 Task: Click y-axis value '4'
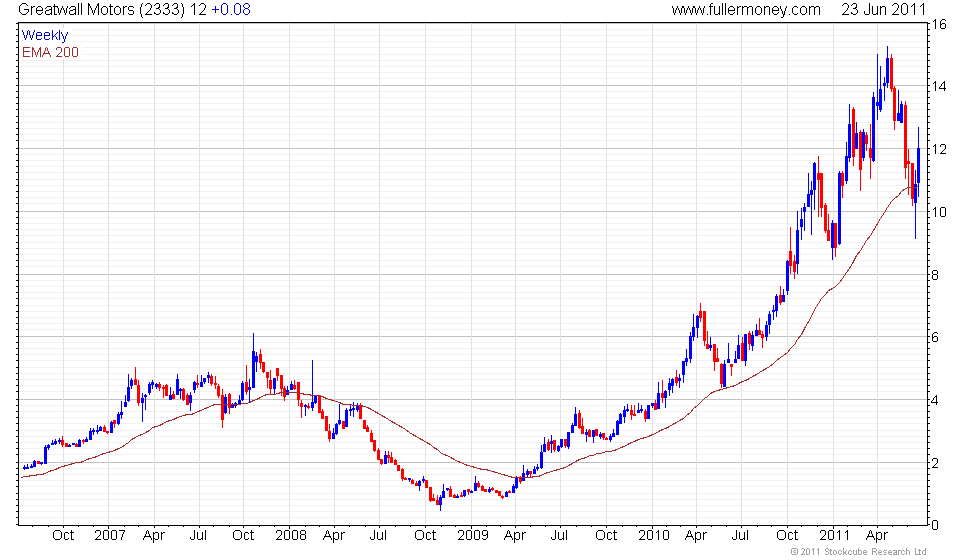pos(935,401)
